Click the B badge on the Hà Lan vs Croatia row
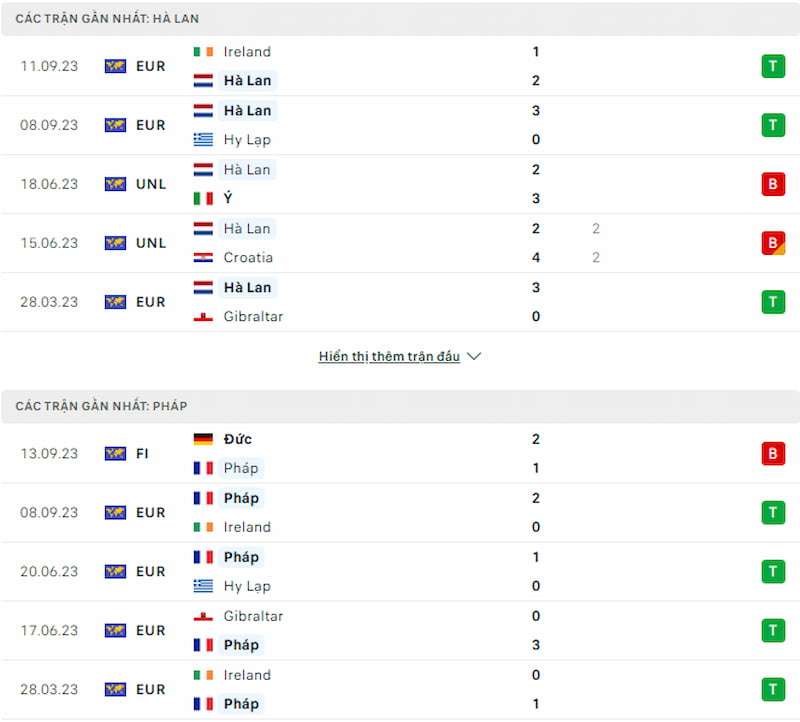Image resolution: width=800 pixels, height=722 pixels. [772, 243]
